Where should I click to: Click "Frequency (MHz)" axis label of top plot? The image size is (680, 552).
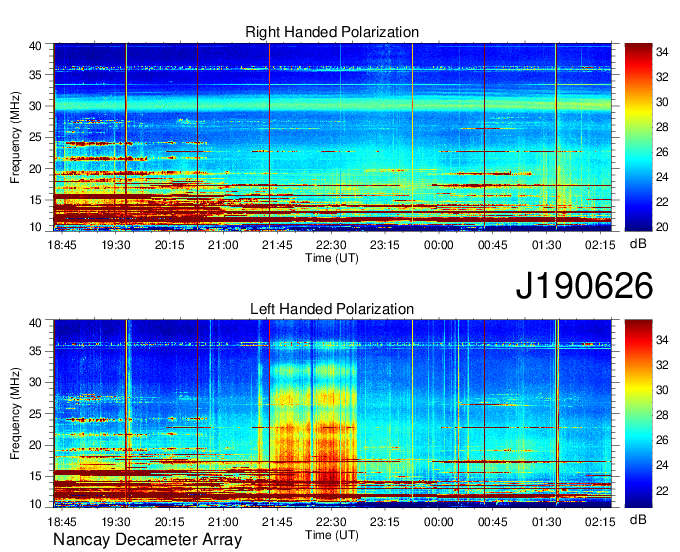click(15, 137)
